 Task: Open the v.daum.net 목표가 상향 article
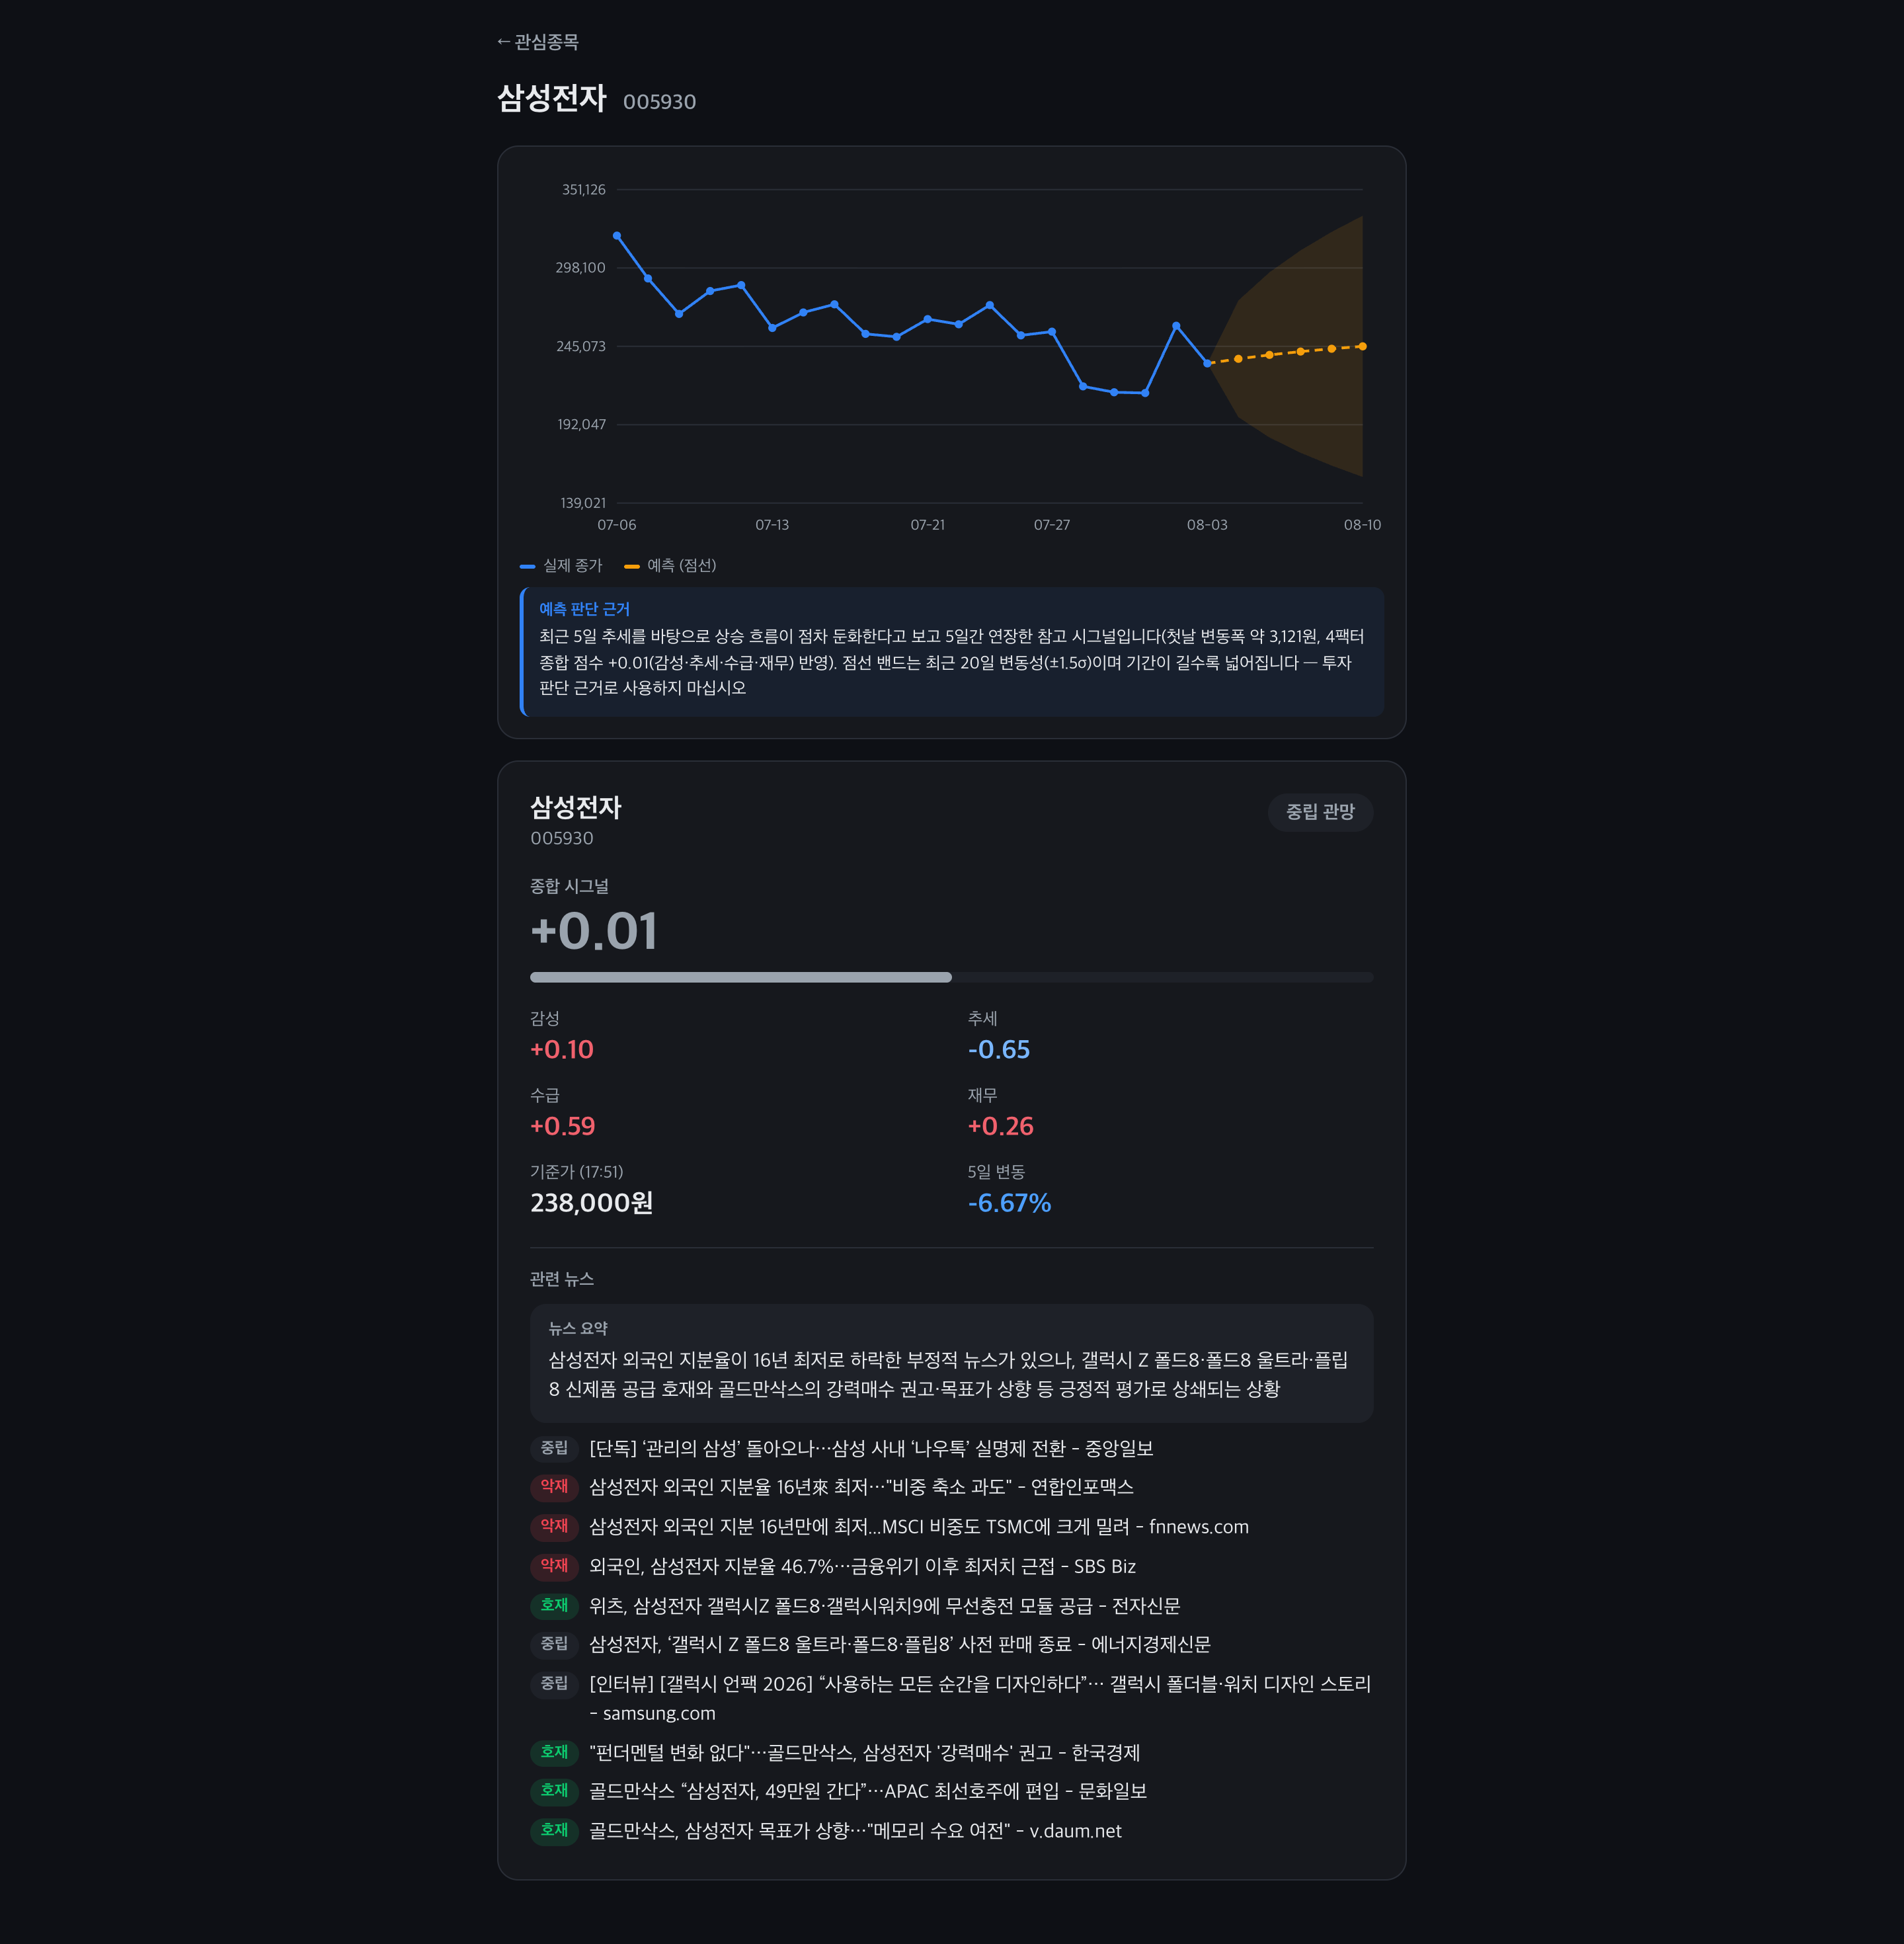(x=855, y=1831)
